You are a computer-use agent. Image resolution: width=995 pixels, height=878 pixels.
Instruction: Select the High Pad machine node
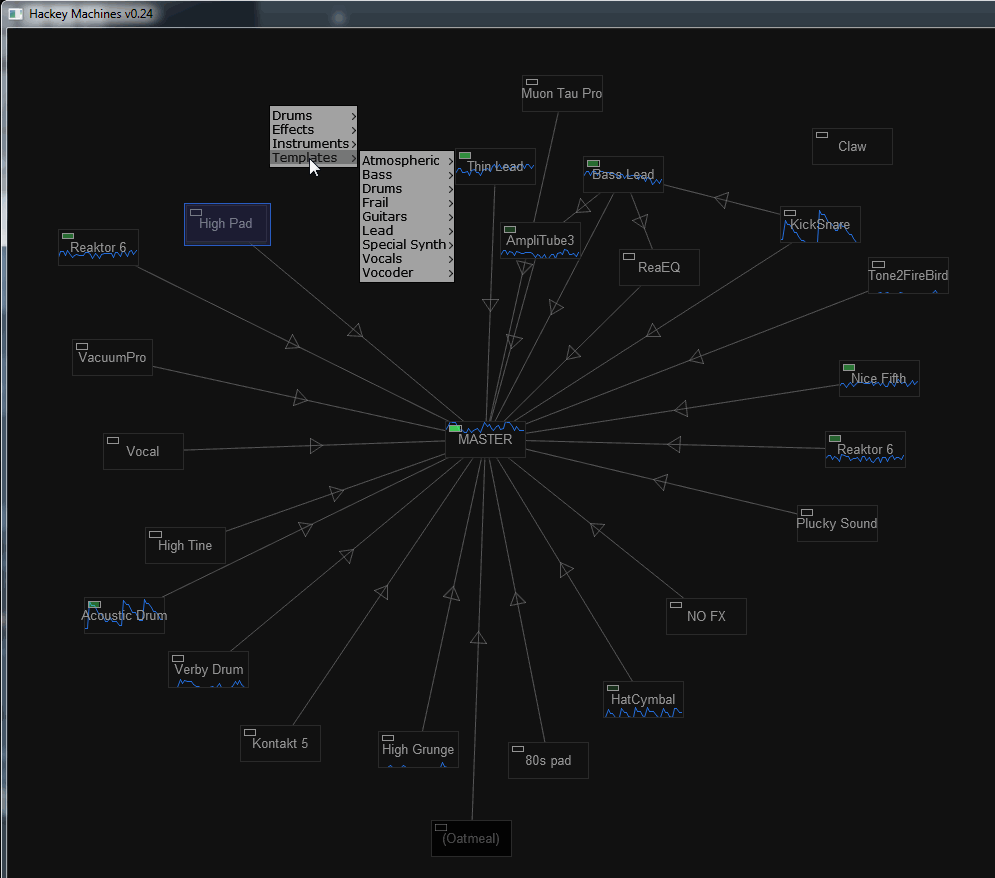click(x=227, y=224)
